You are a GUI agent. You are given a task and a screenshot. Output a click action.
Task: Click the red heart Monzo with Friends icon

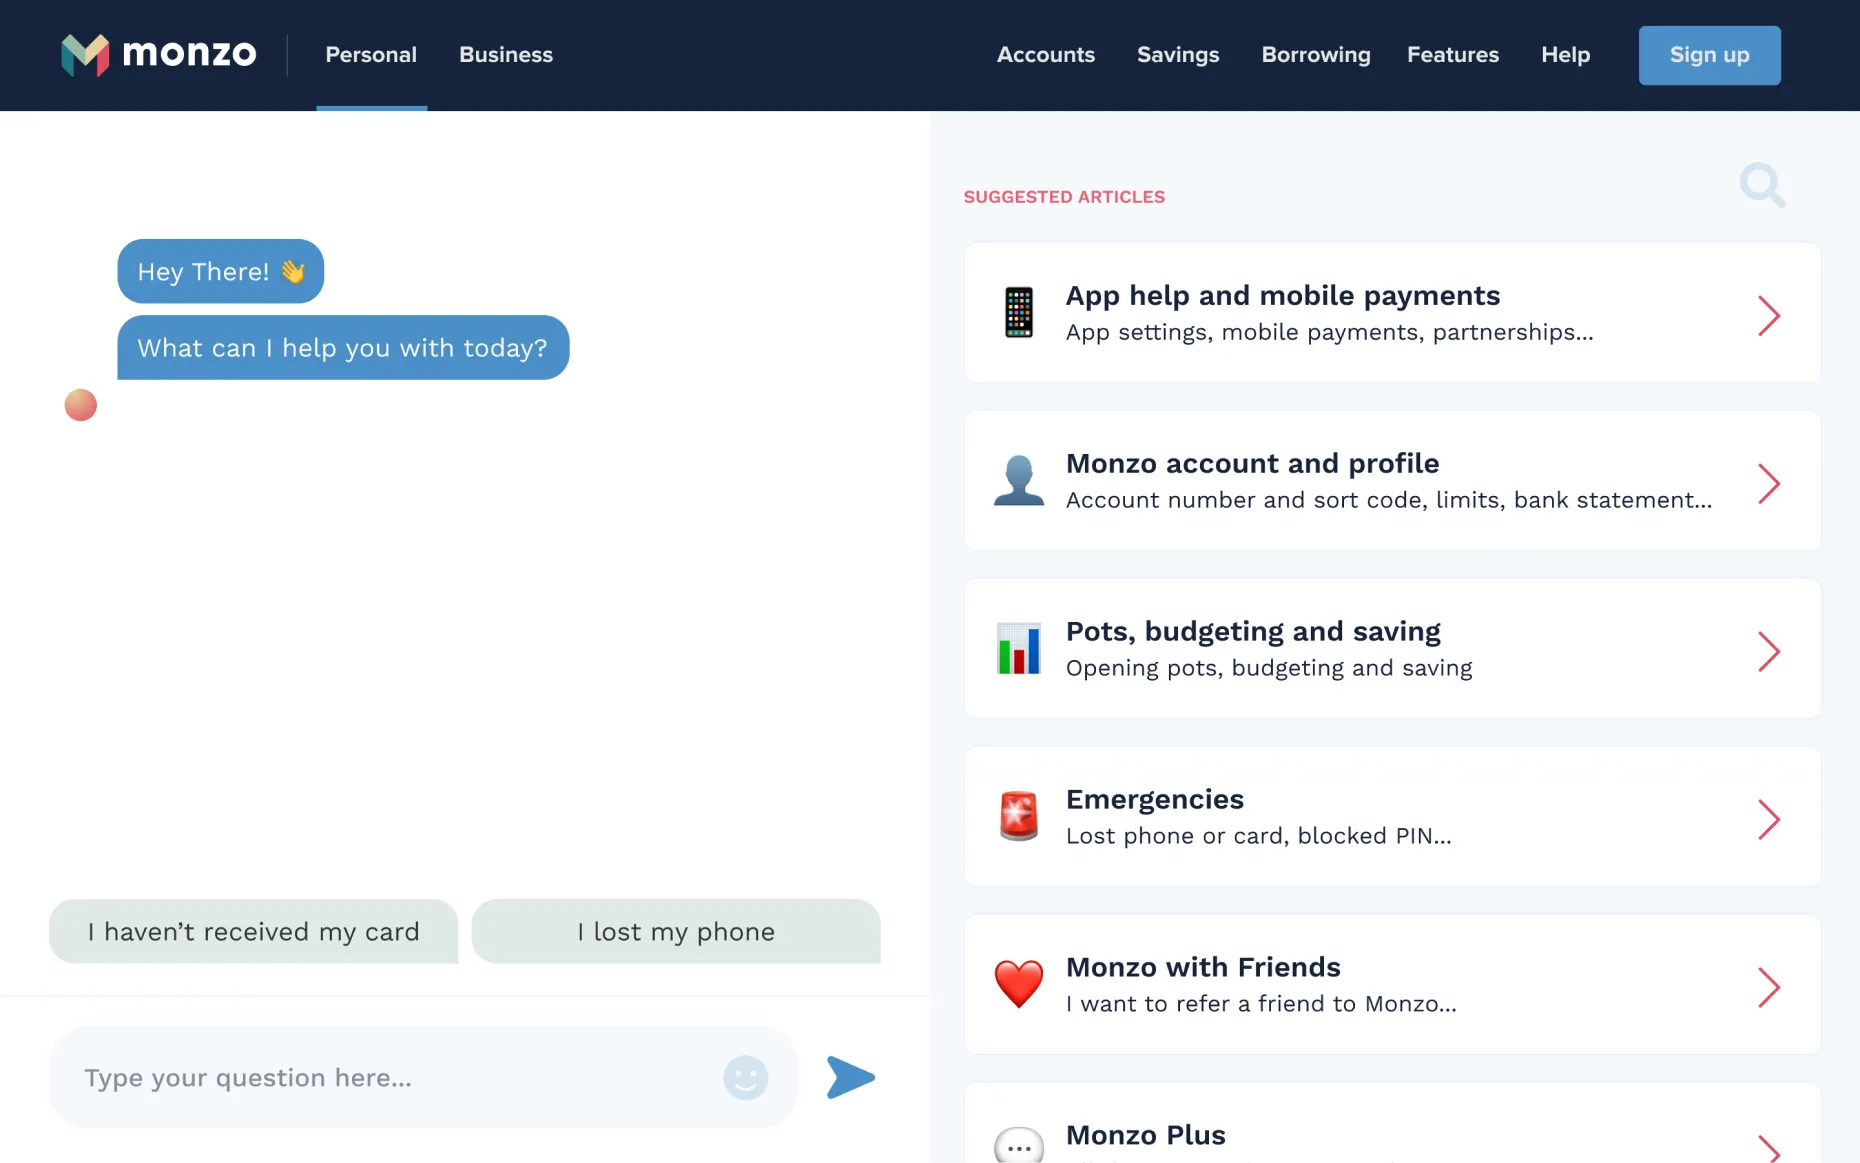(x=1018, y=984)
